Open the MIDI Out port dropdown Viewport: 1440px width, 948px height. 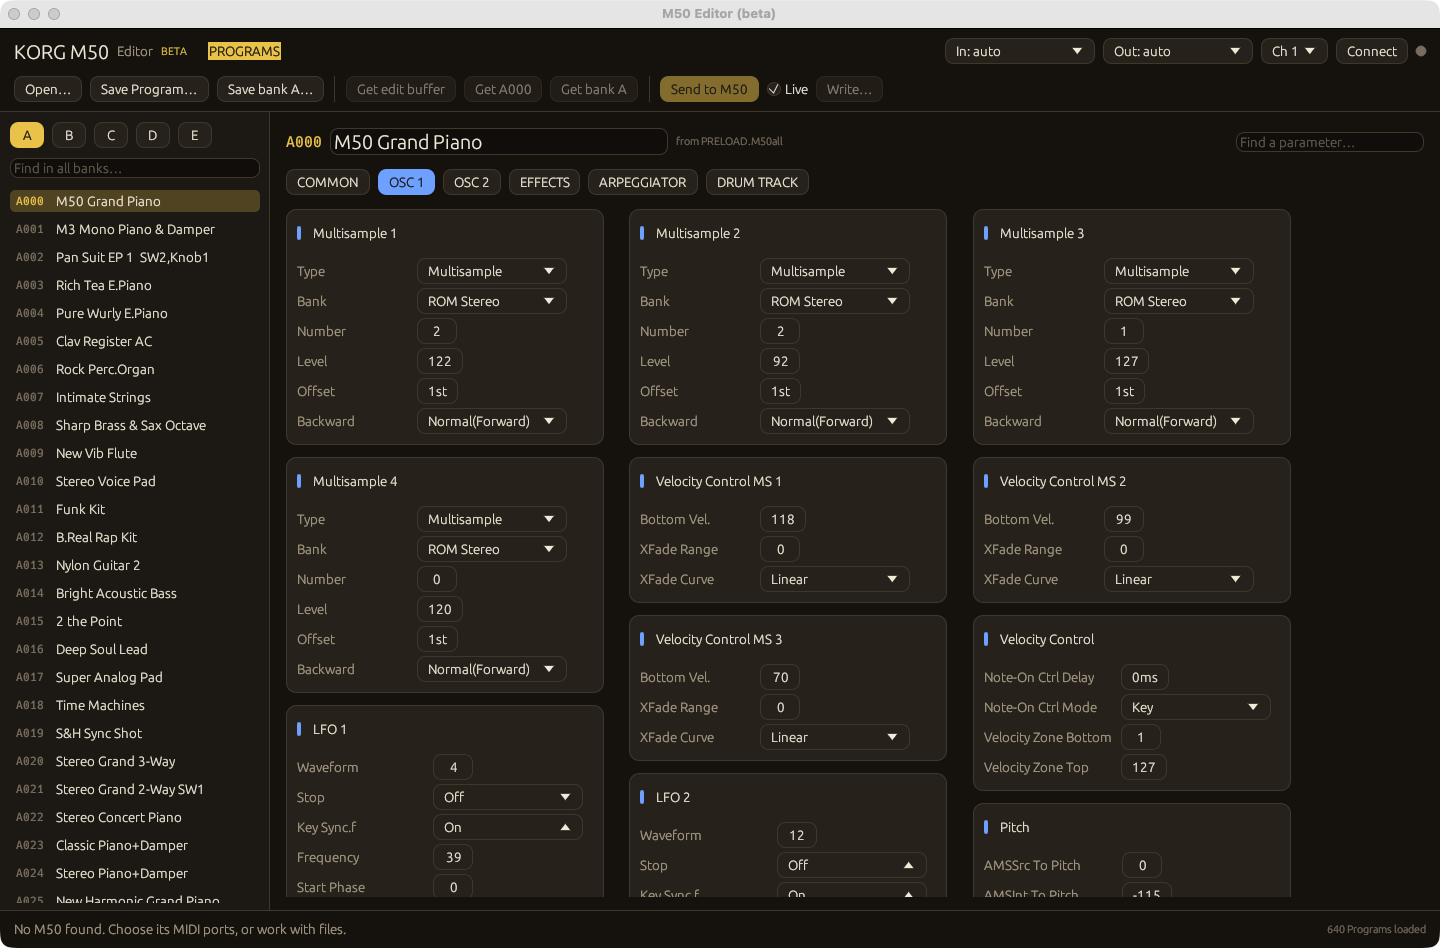click(x=1177, y=51)
